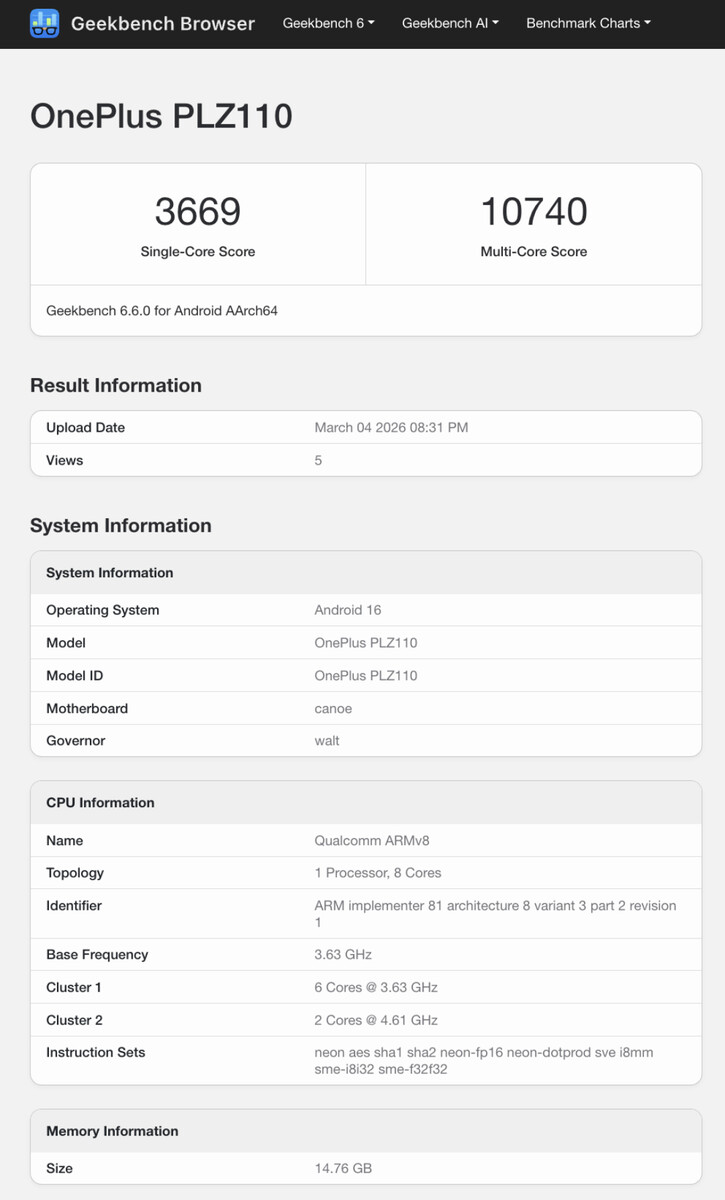This screenshot has height=1200, width=725.
Task: Click the Qualcomm ARMv8 CPU name
Action: 372,841
